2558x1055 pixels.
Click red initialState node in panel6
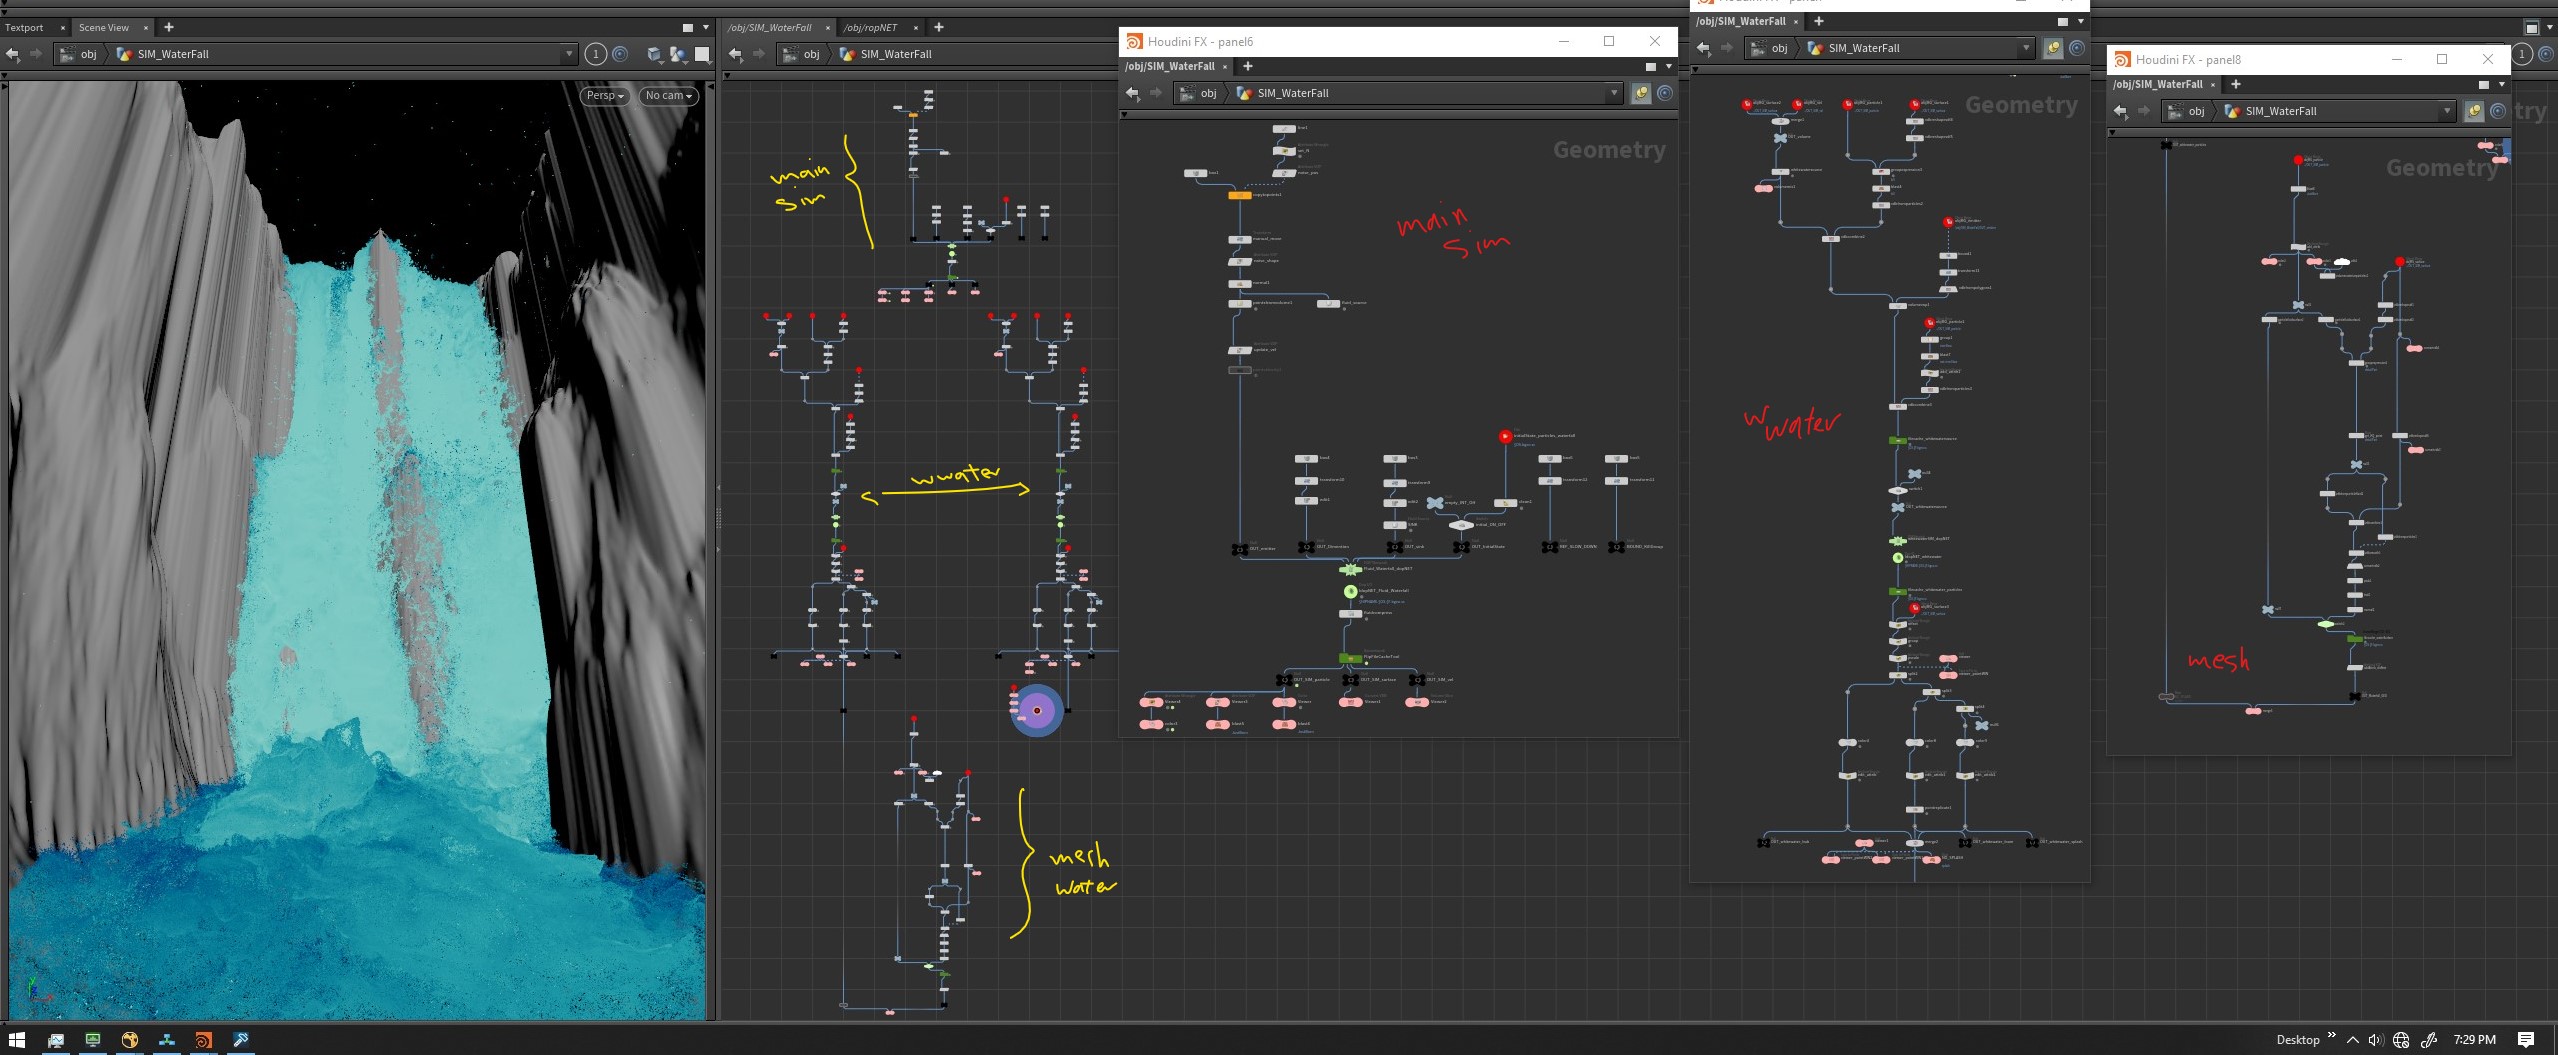pos(1505,436)
